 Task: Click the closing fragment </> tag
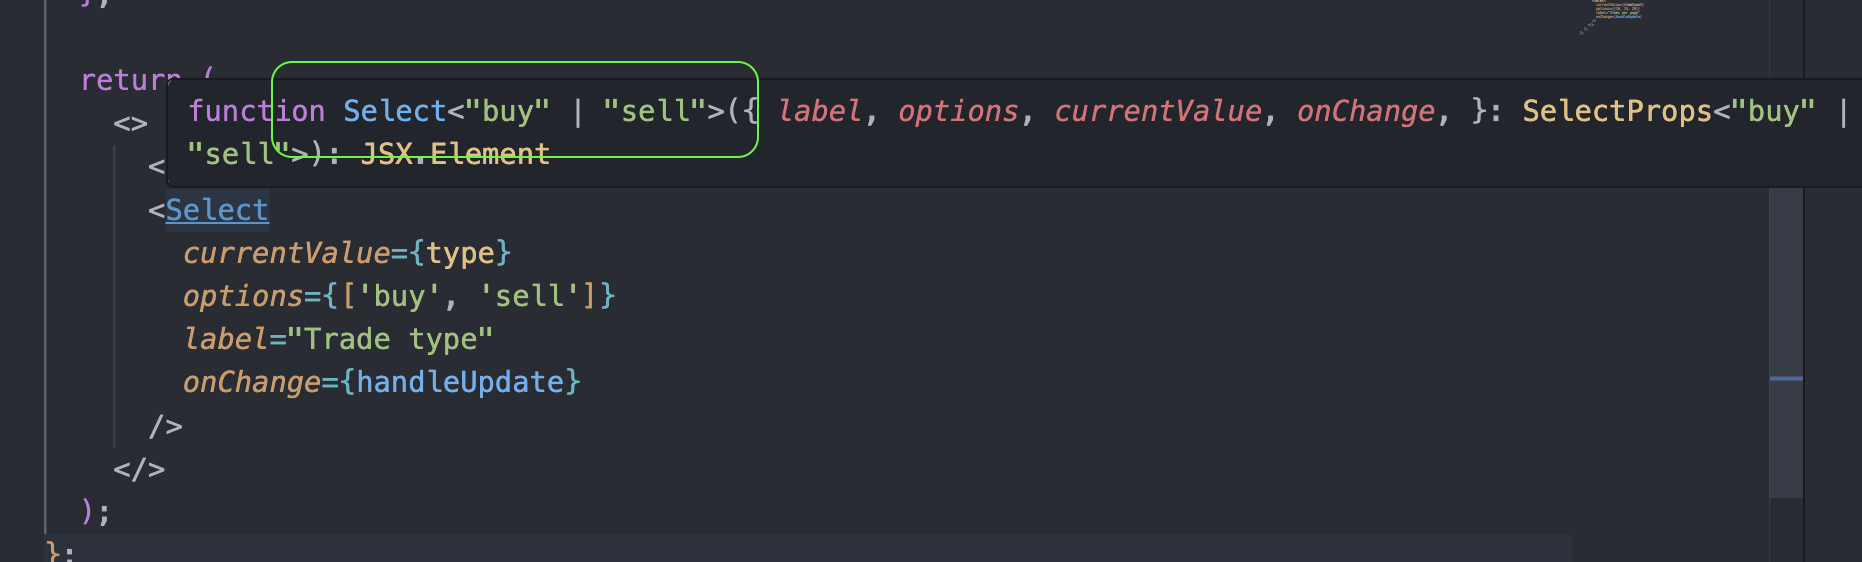pos(139,469)
